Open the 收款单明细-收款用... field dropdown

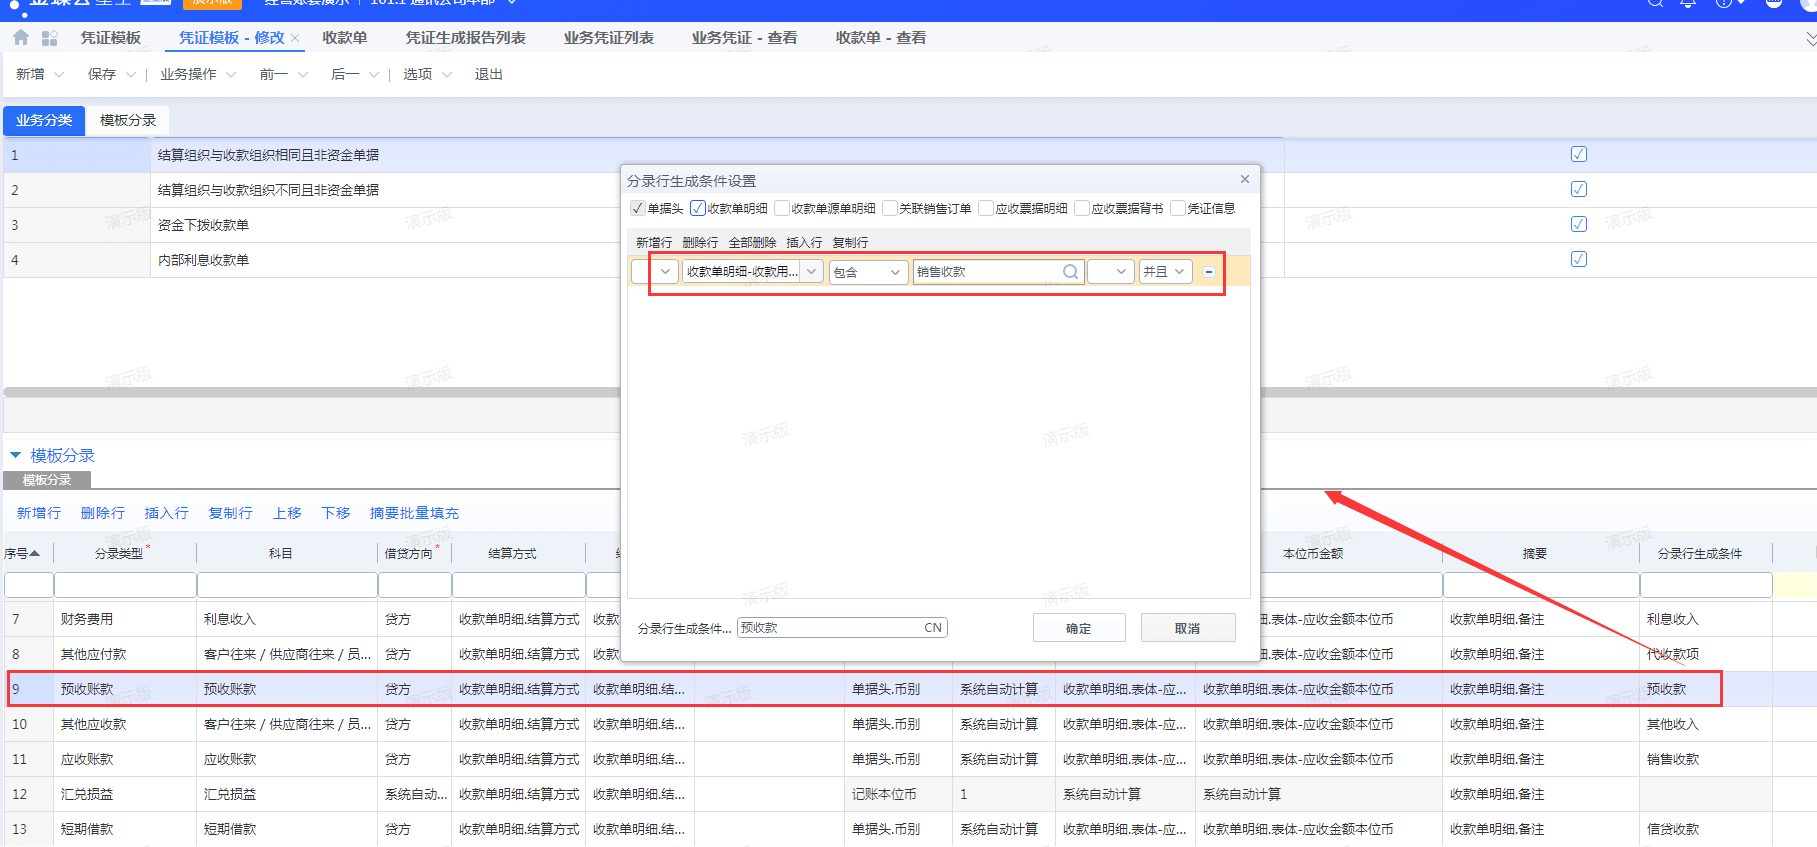[x=812, y=272]
